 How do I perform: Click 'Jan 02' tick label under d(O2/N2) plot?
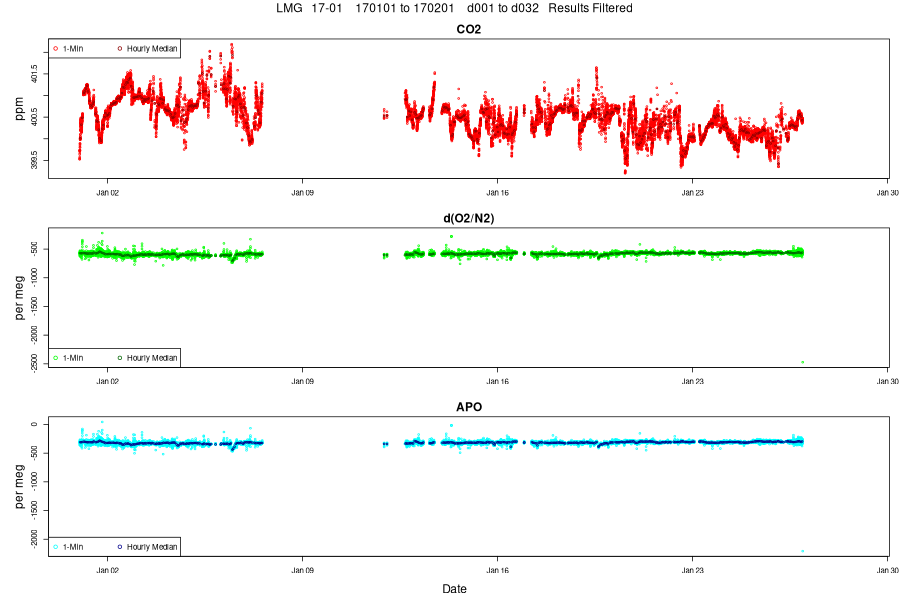(x=107, y=381)
